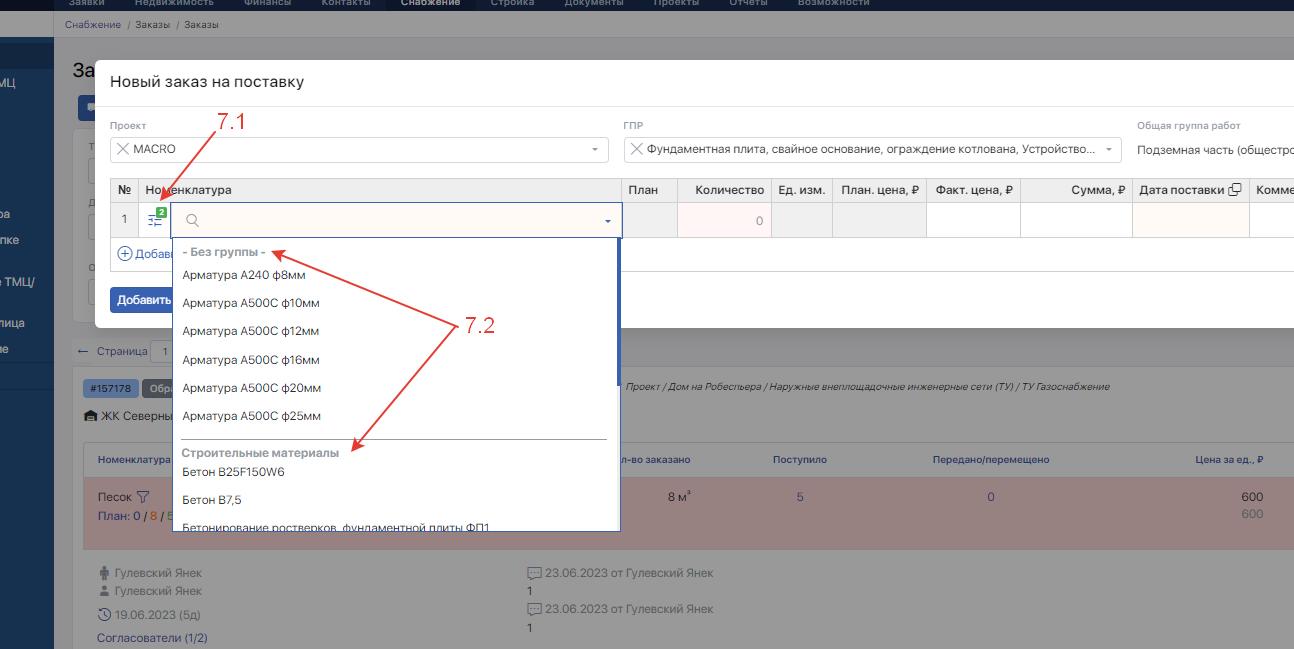Image resolution: width=1294 pixels, height=649 pixels.
Task: Open the Согласователи (1/2) link
Action: tap(152, 637)
